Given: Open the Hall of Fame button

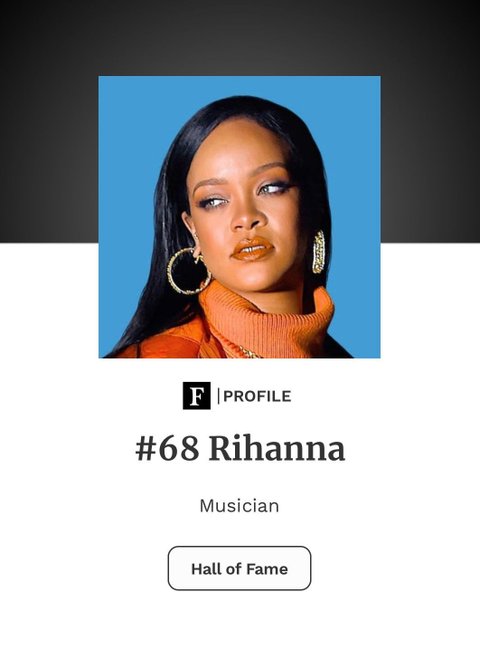Looking at the screenshot, I should click(239, 568).
